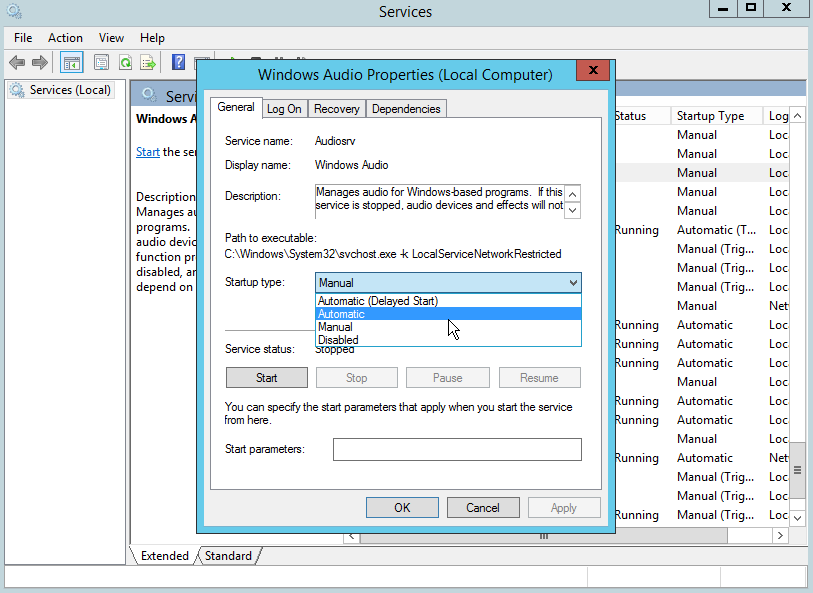Viewport: 813px width, 593px height.
Task: Click the Forward arrow toolbar icon
Action: (x=39, y=63)
